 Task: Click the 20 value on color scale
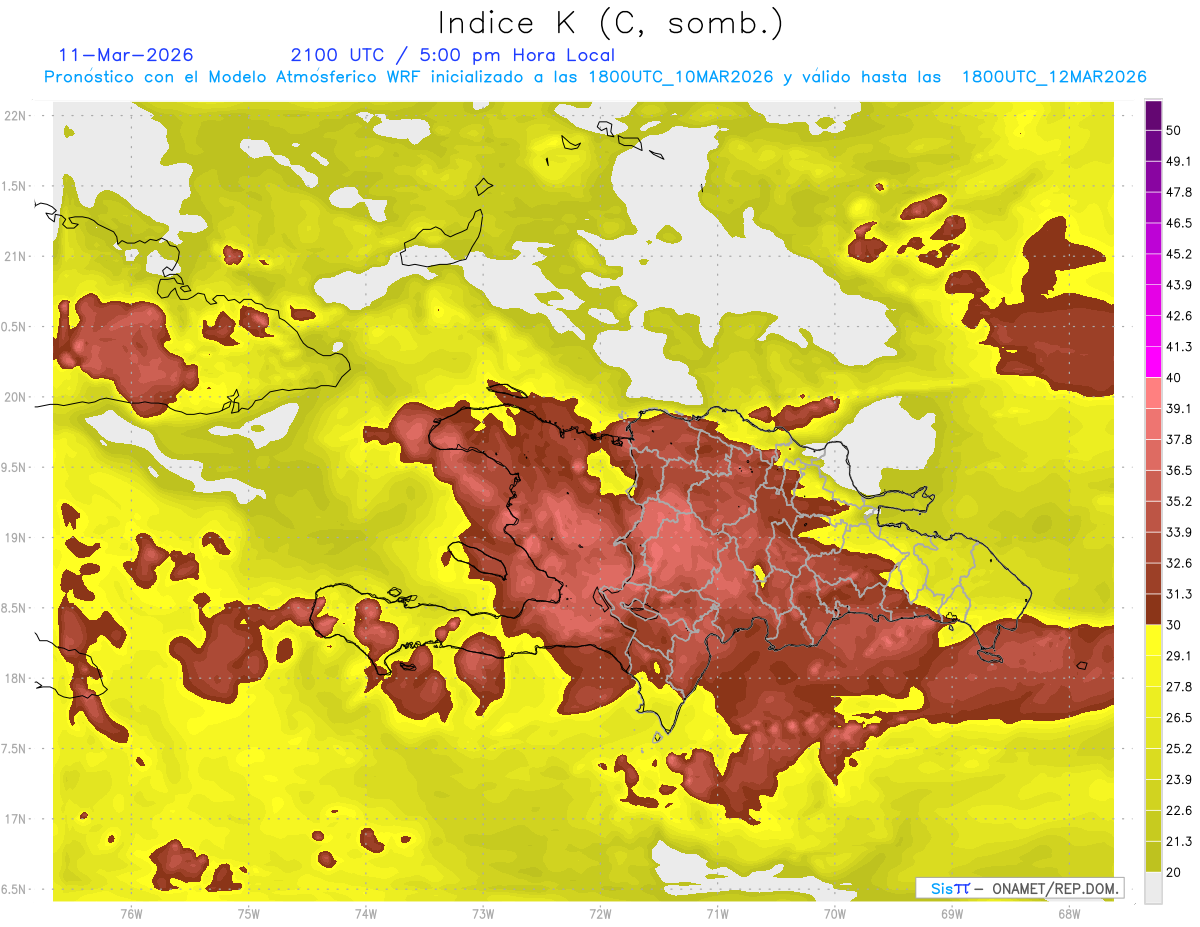(1174, 872)
